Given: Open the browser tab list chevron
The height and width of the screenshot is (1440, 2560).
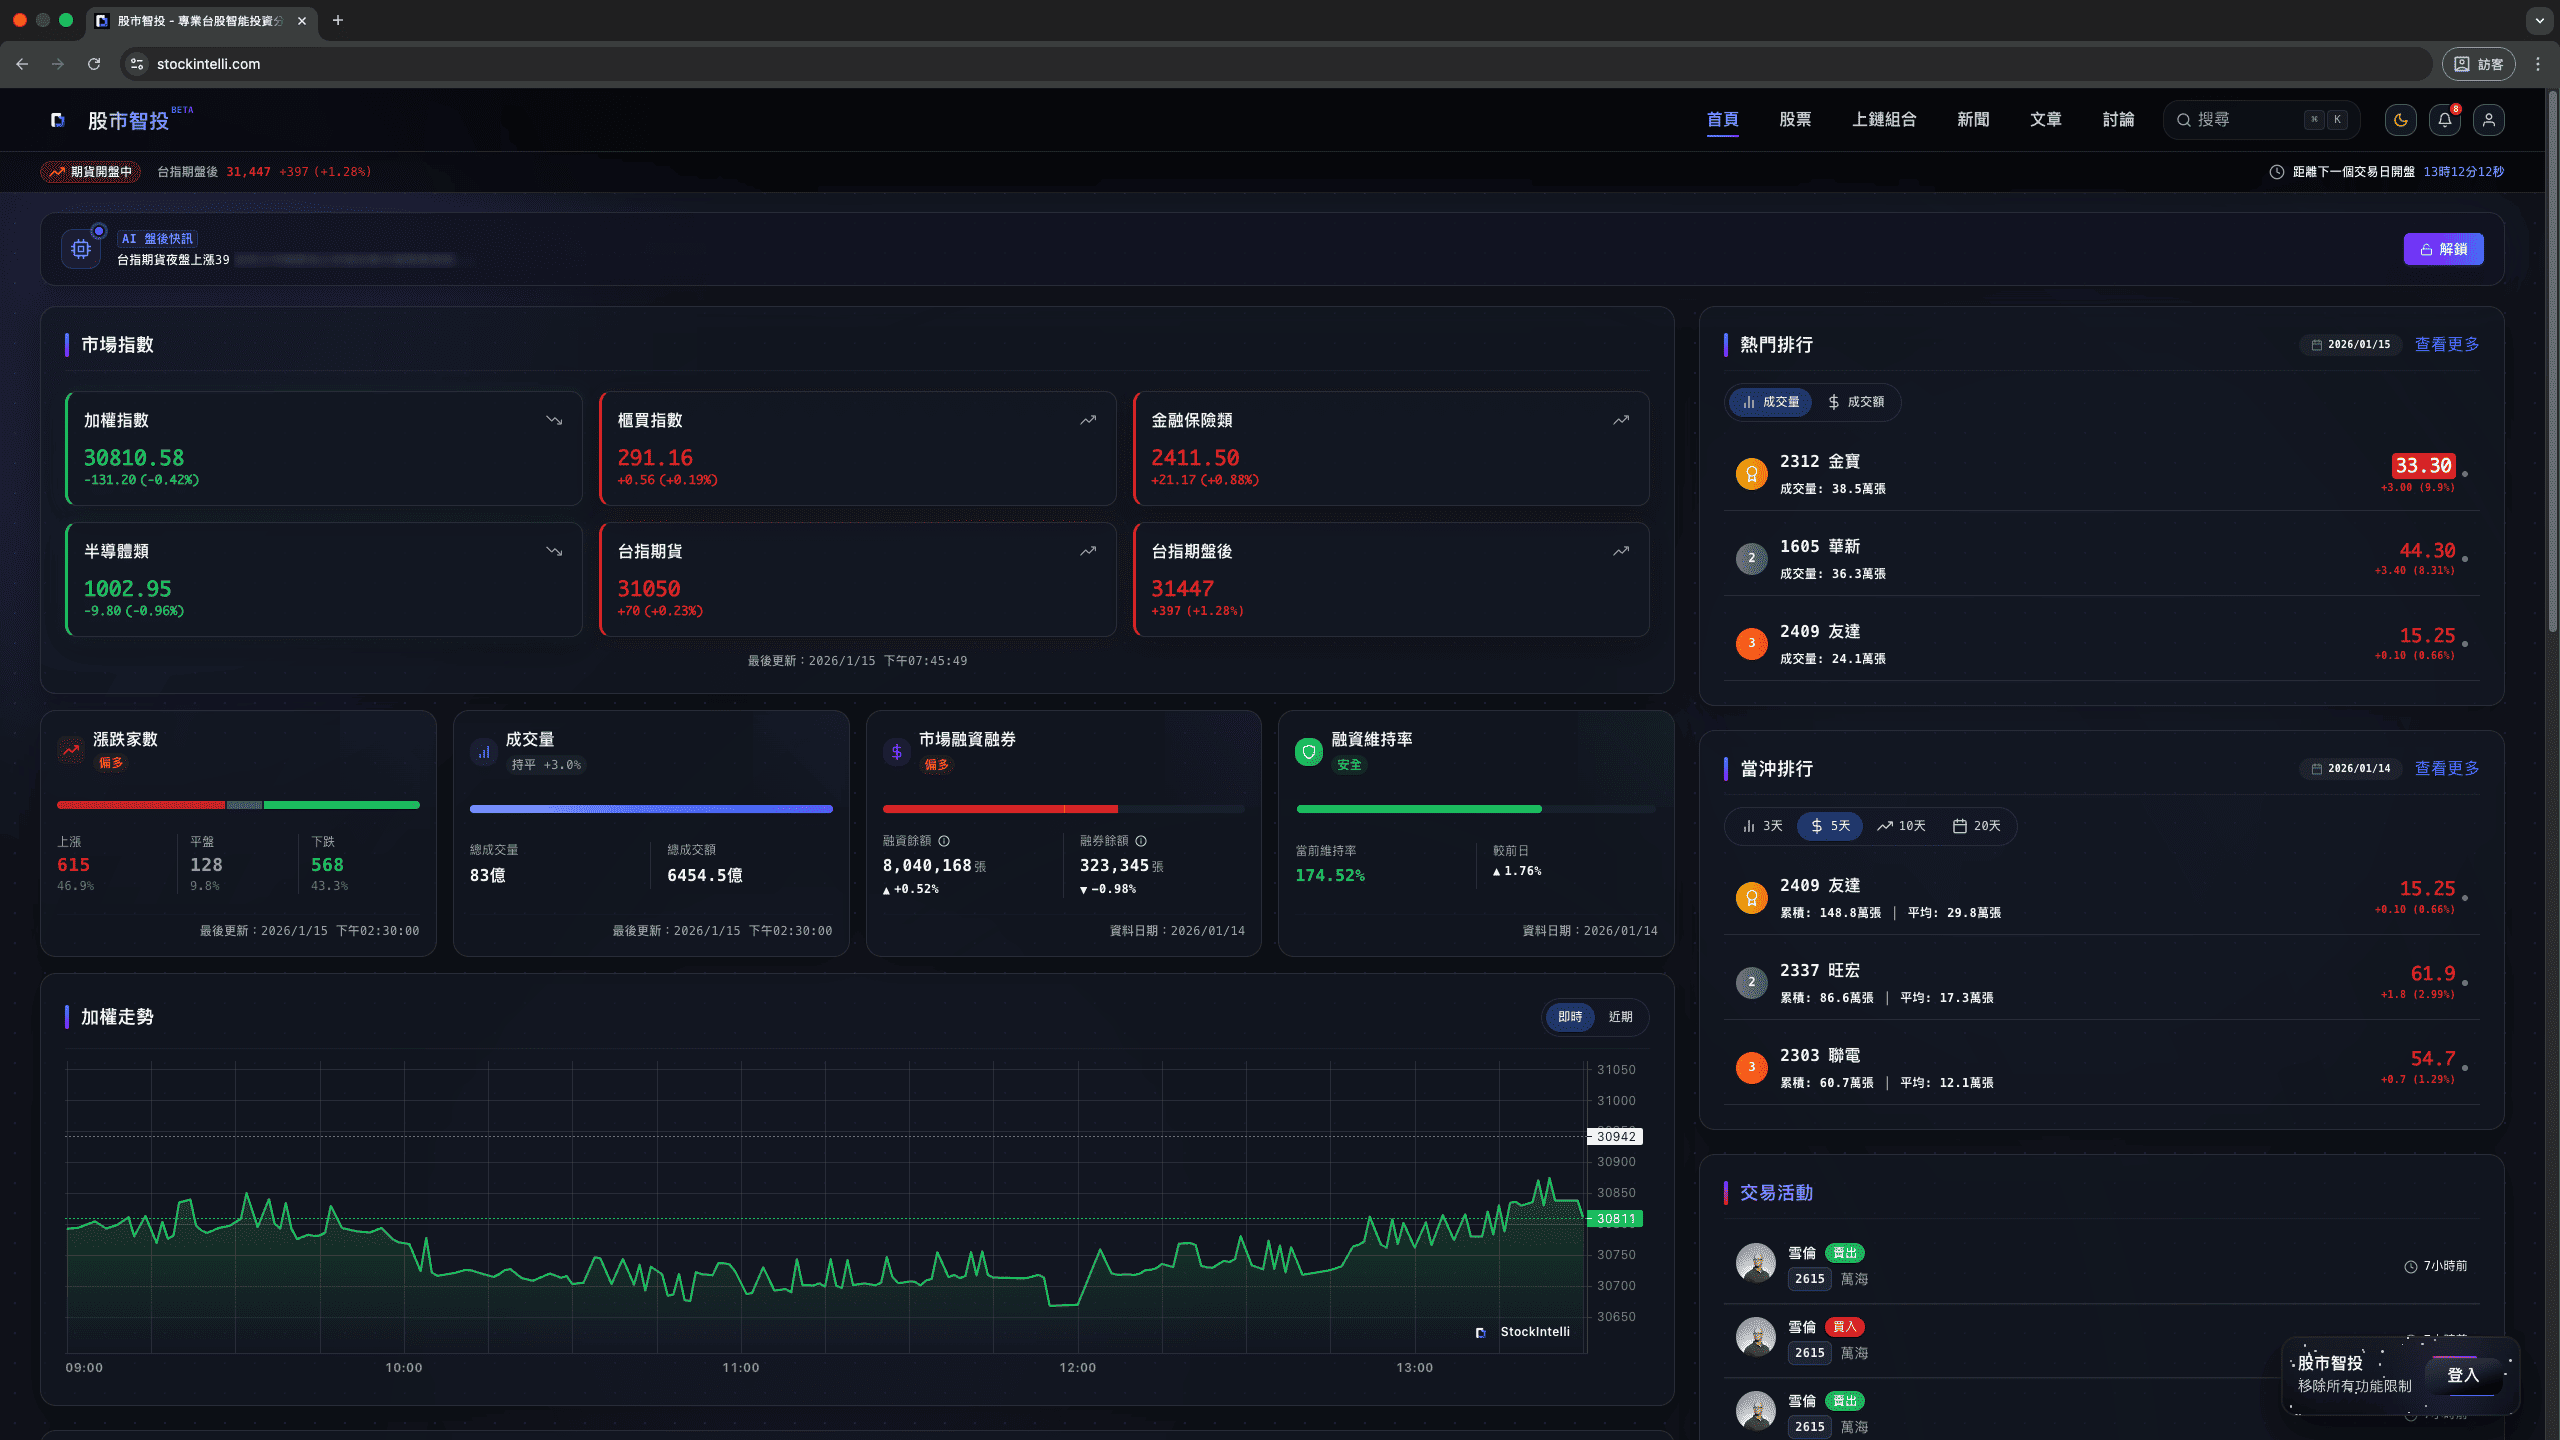Looking at the screenshot, I should coord(2539,20).
